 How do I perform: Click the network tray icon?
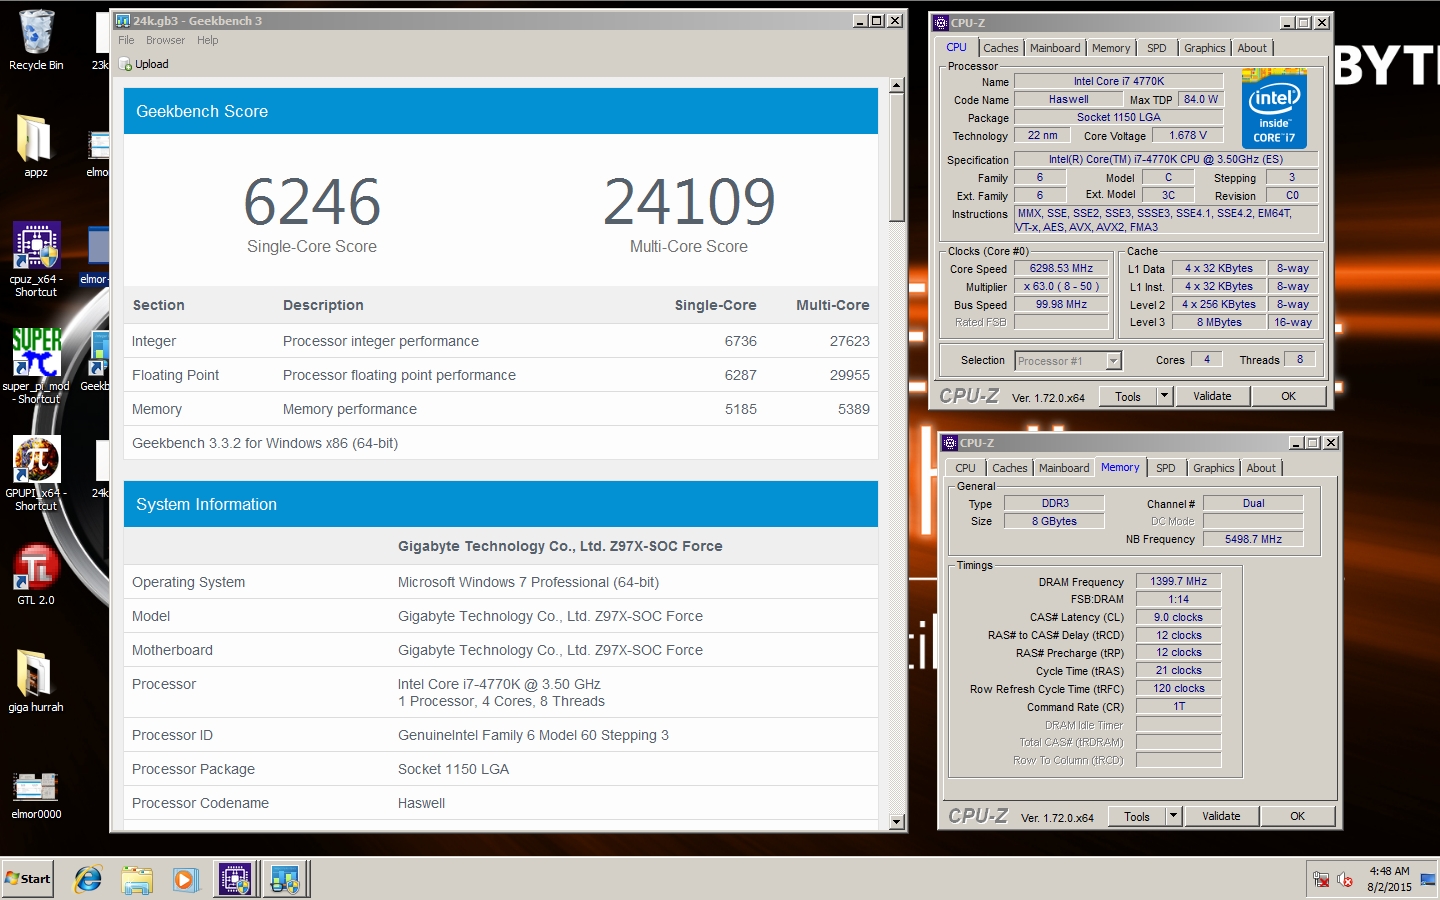click(1321, 880)
